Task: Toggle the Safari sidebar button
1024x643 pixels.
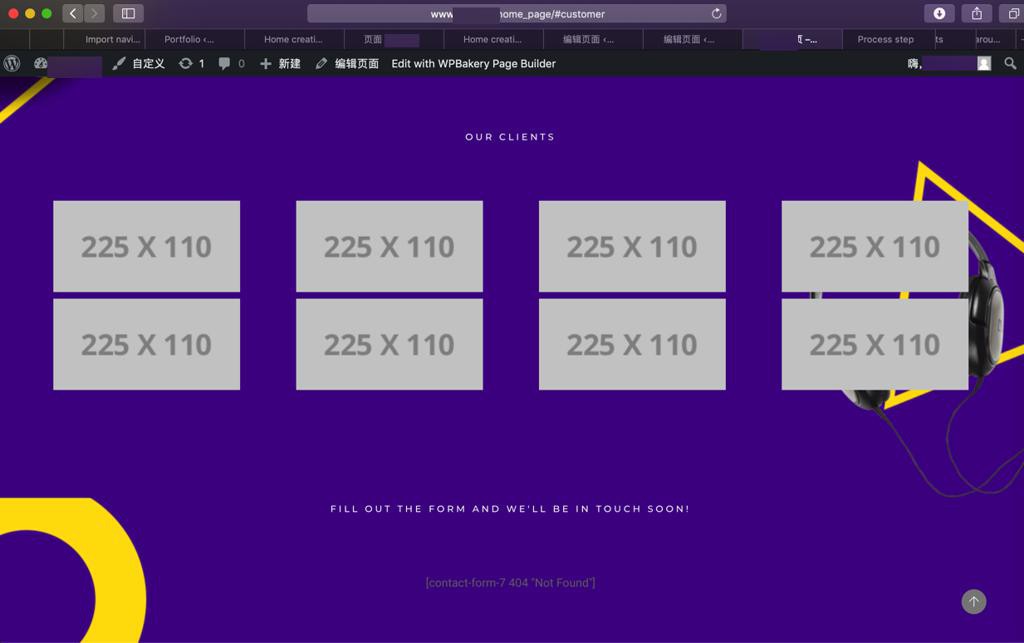Action: coord(128,14)
